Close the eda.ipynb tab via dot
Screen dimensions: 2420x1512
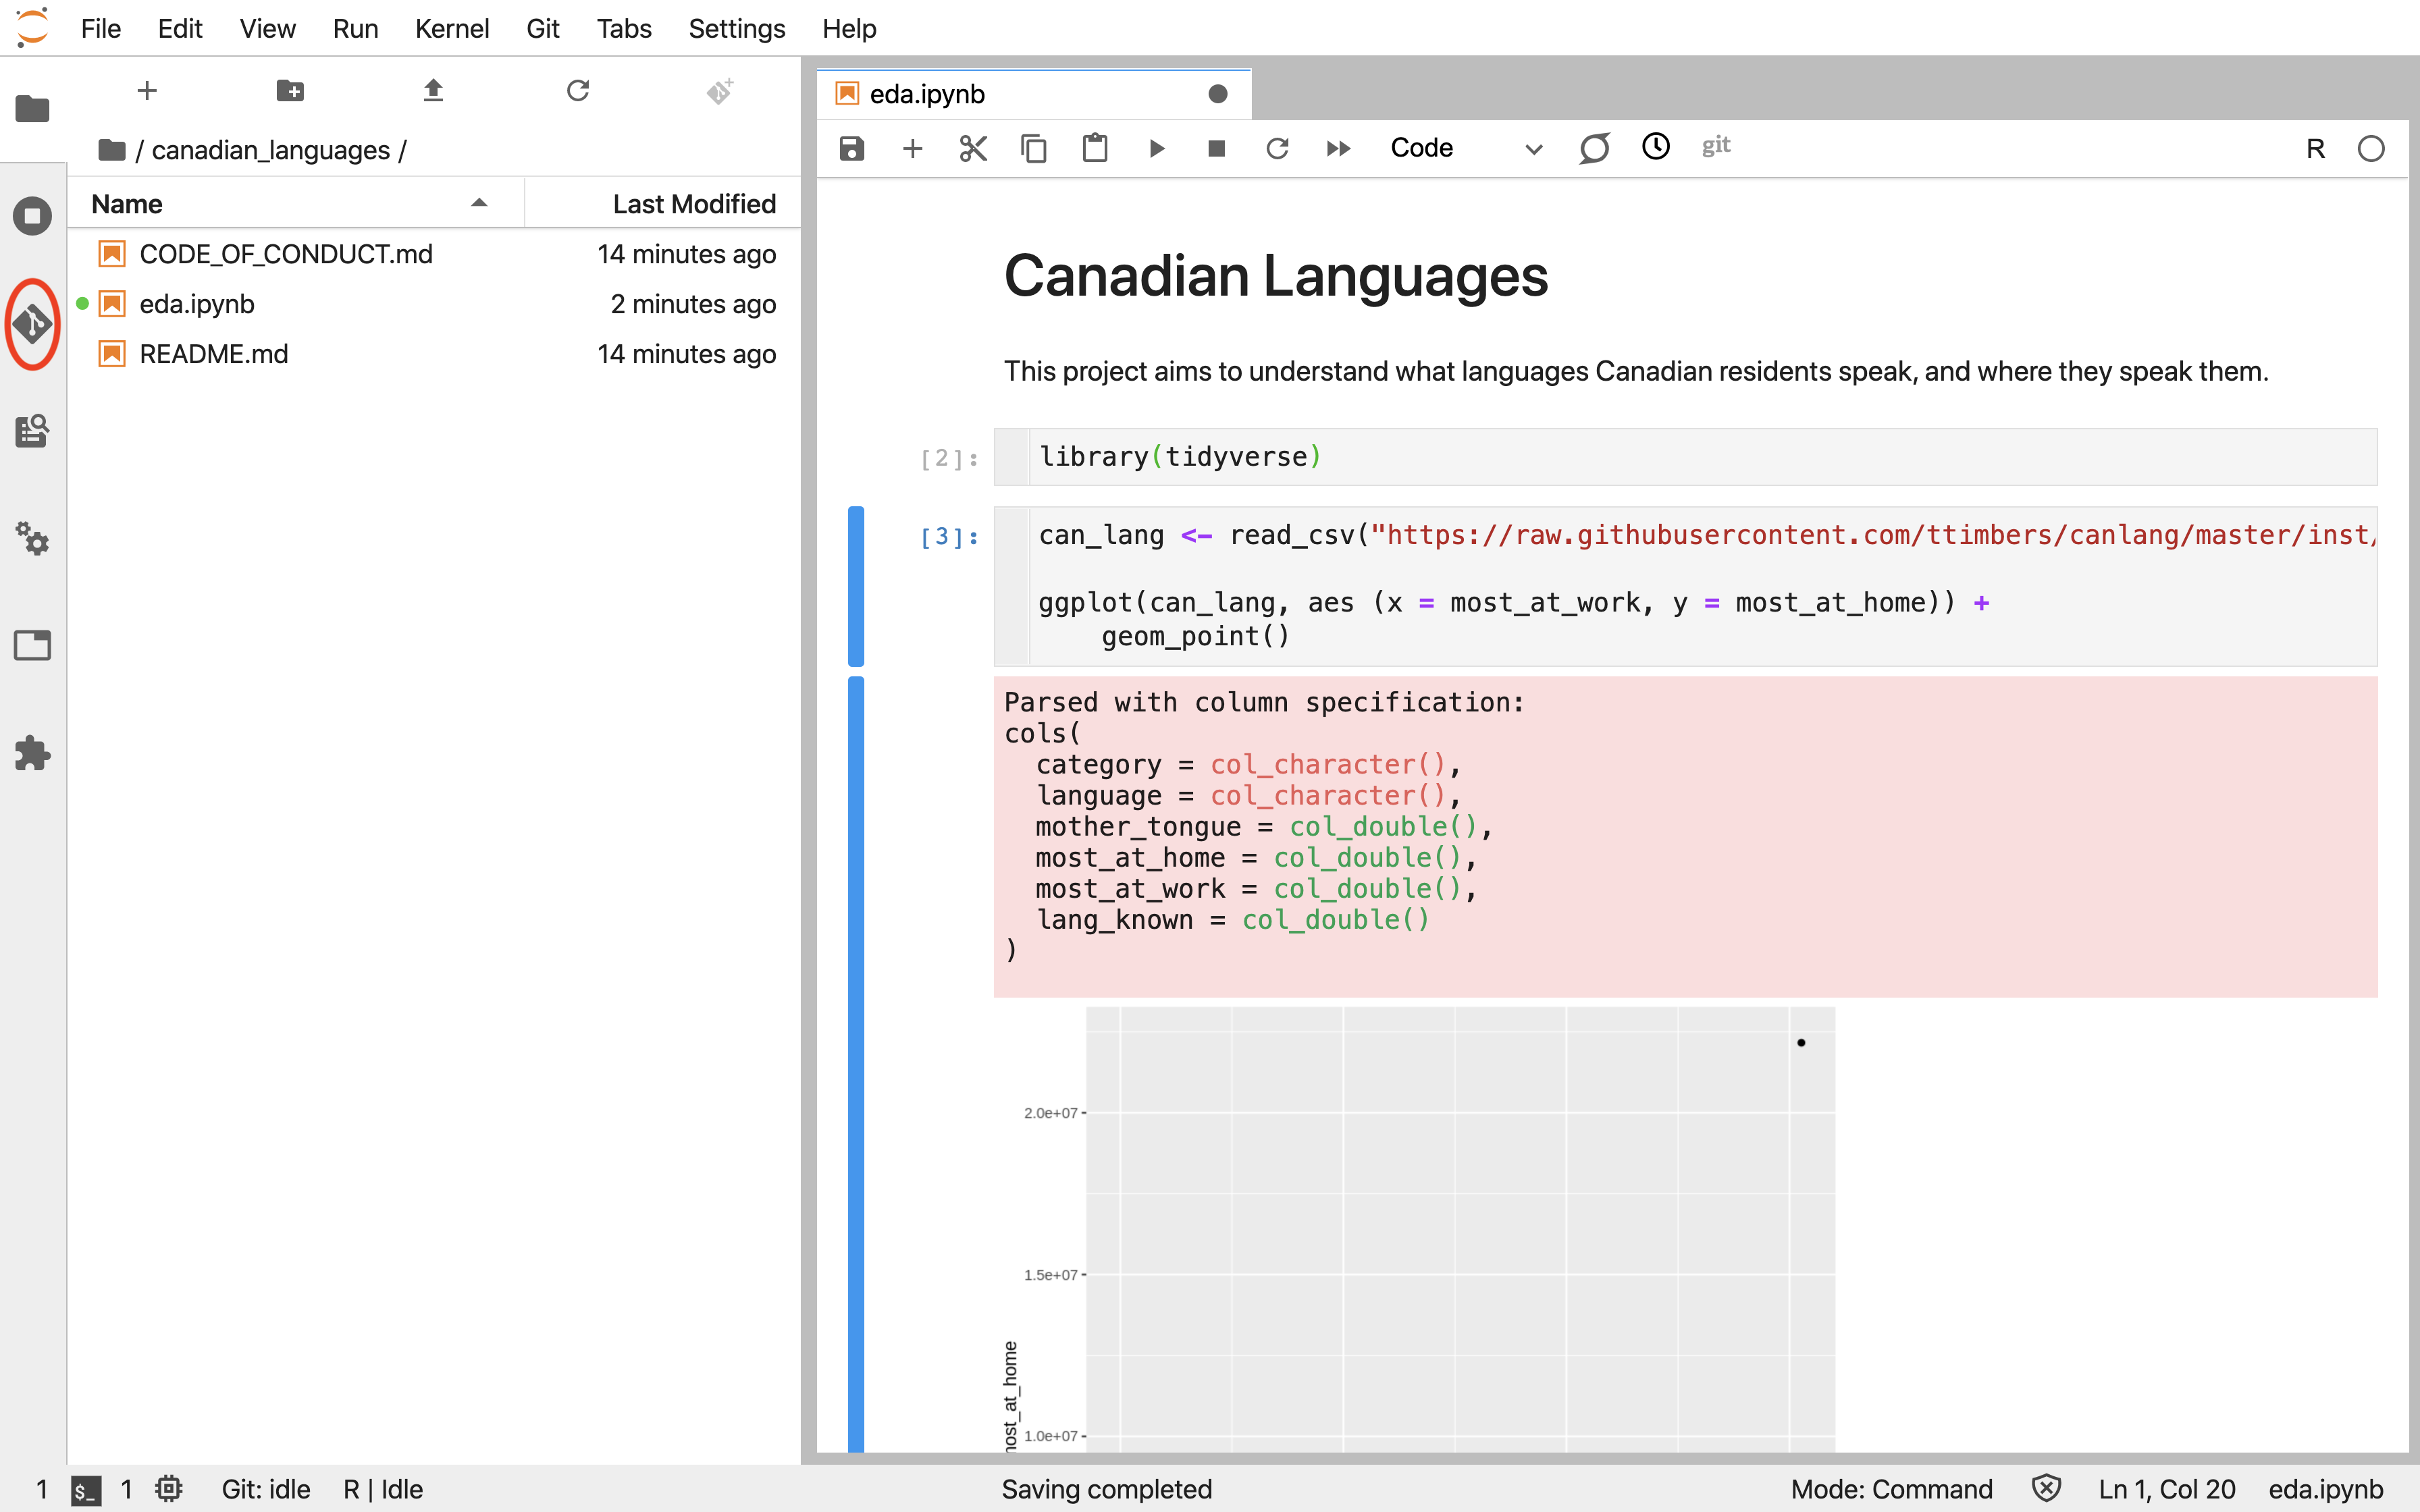tap(1217, 94)
